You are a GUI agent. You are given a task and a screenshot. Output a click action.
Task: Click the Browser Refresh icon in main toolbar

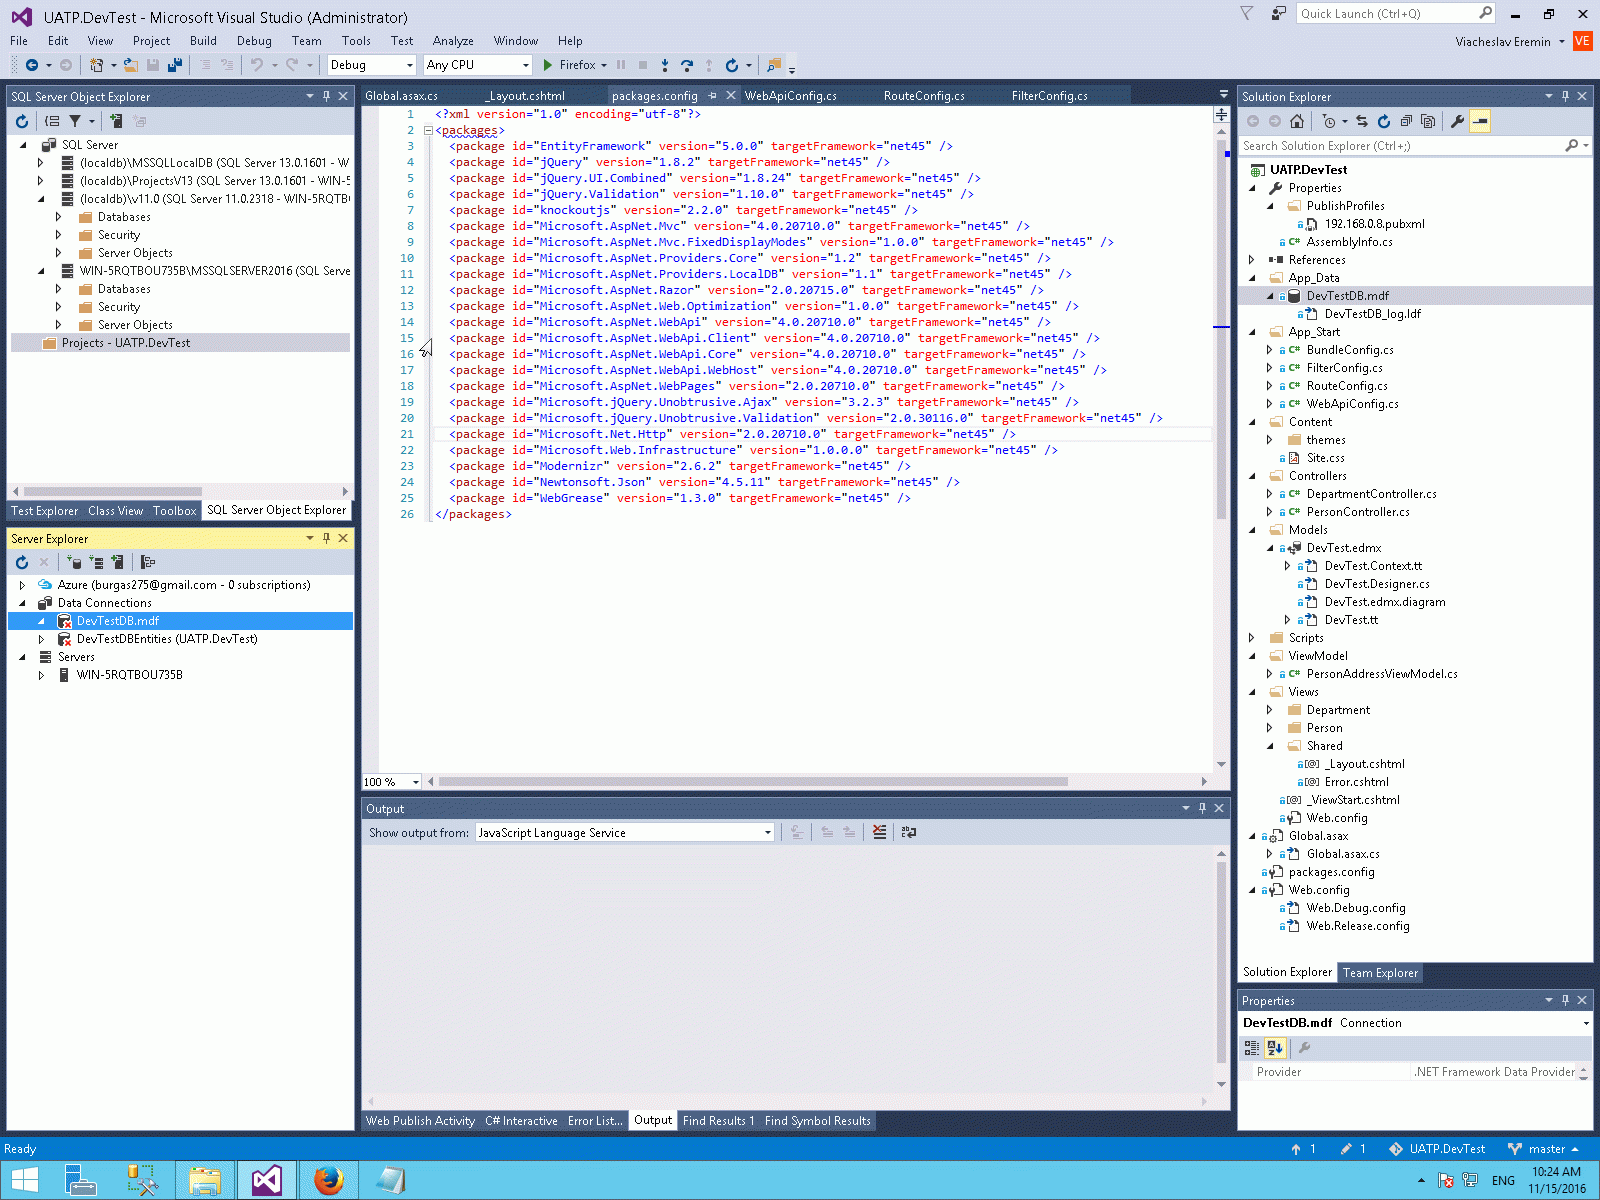(732, 65)
